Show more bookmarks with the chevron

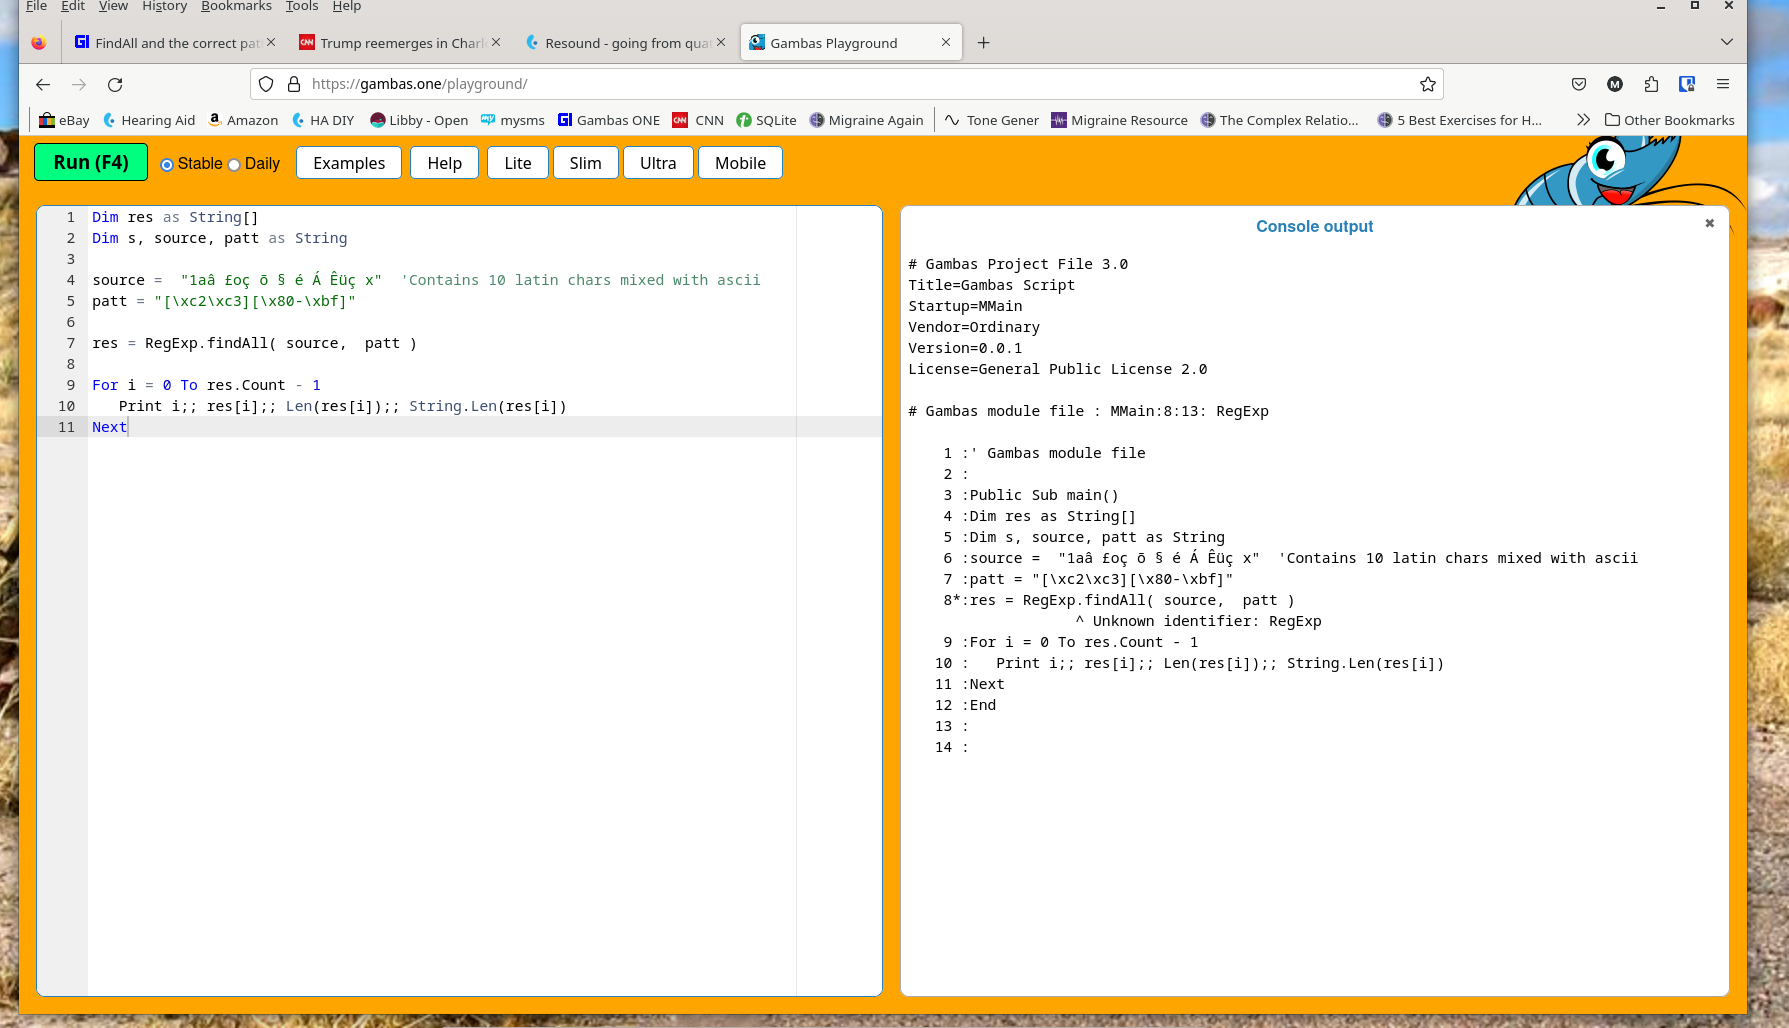(x=1583, y=120)
